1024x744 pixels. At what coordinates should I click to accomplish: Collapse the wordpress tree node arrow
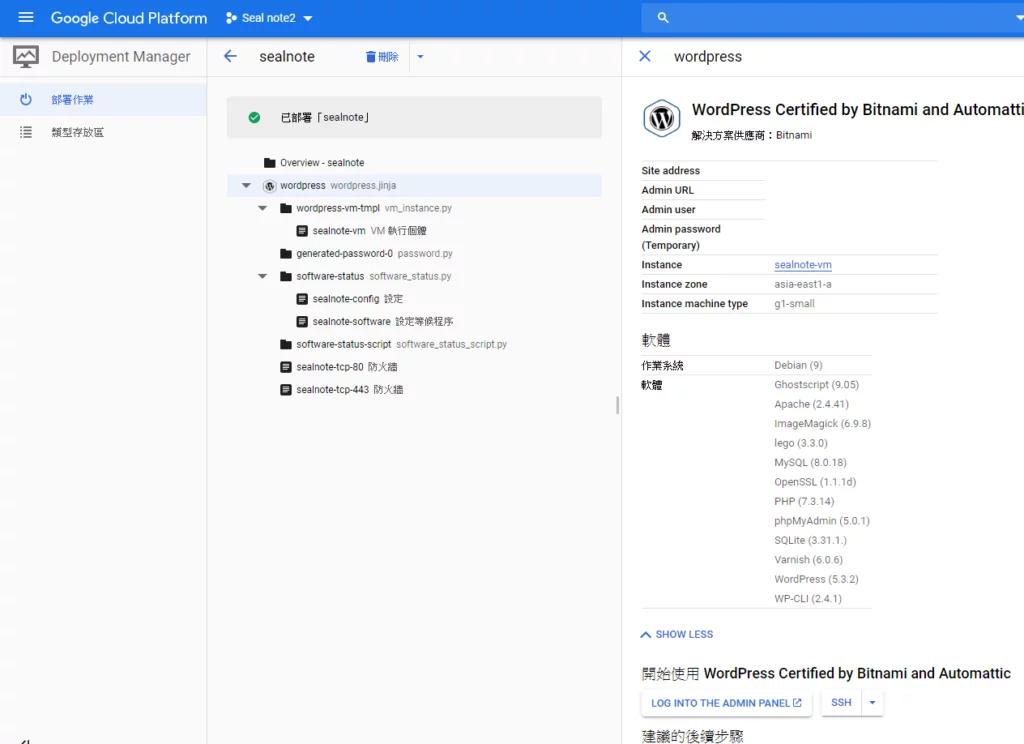point(246,186)
